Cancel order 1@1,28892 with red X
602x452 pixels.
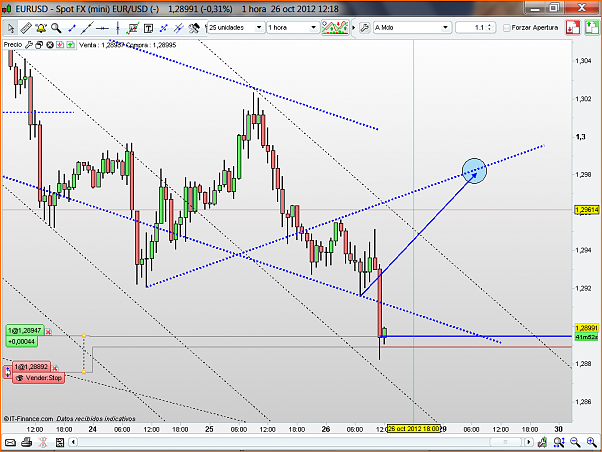(55, 368)
